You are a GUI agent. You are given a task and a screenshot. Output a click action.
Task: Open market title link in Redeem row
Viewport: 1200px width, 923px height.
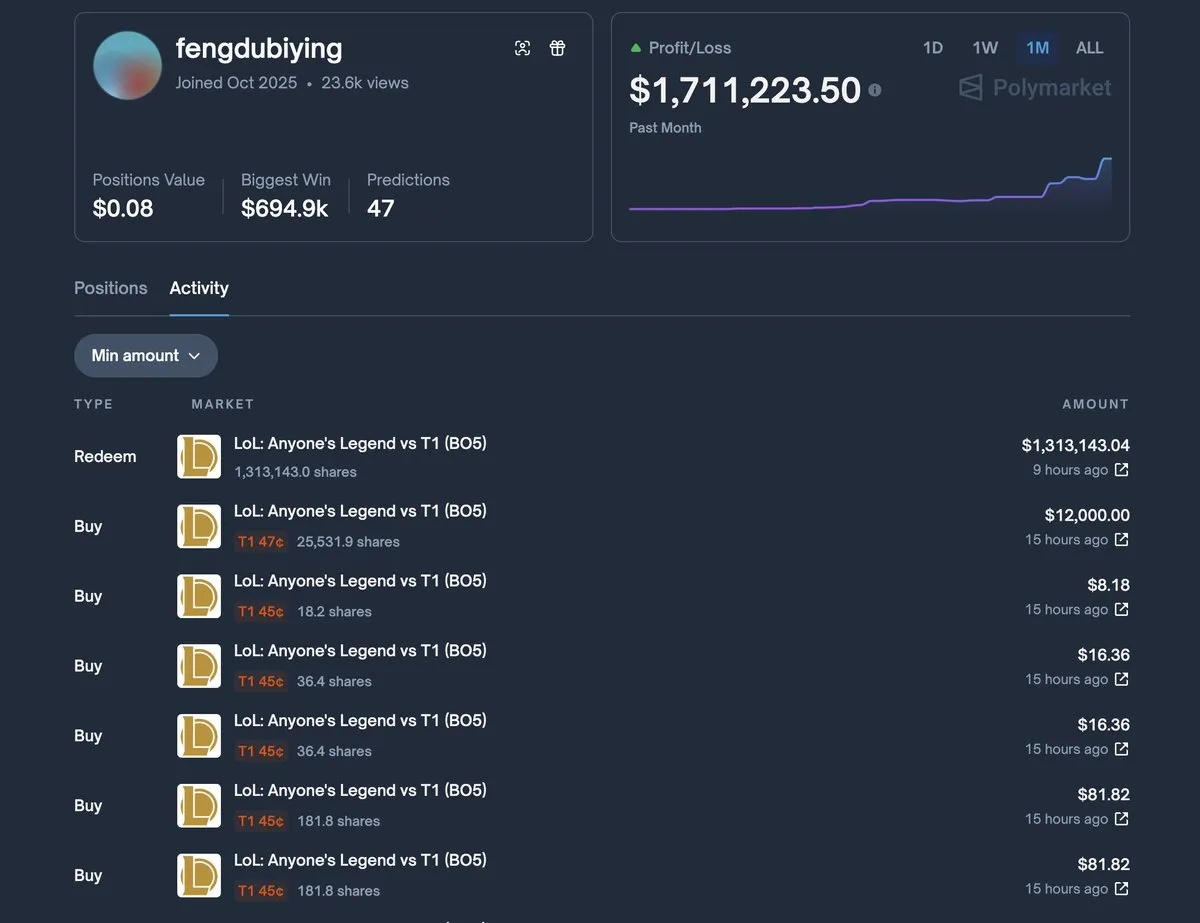pyautogui.click(x=360, y=443)
